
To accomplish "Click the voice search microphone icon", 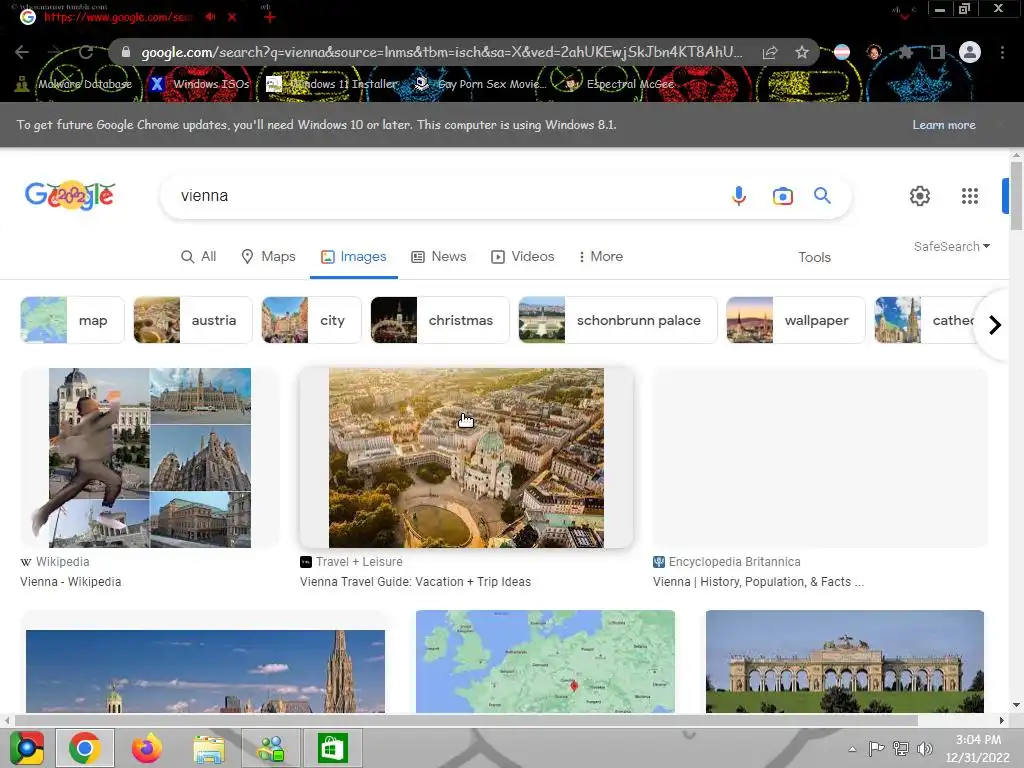I will pos(739,196).
